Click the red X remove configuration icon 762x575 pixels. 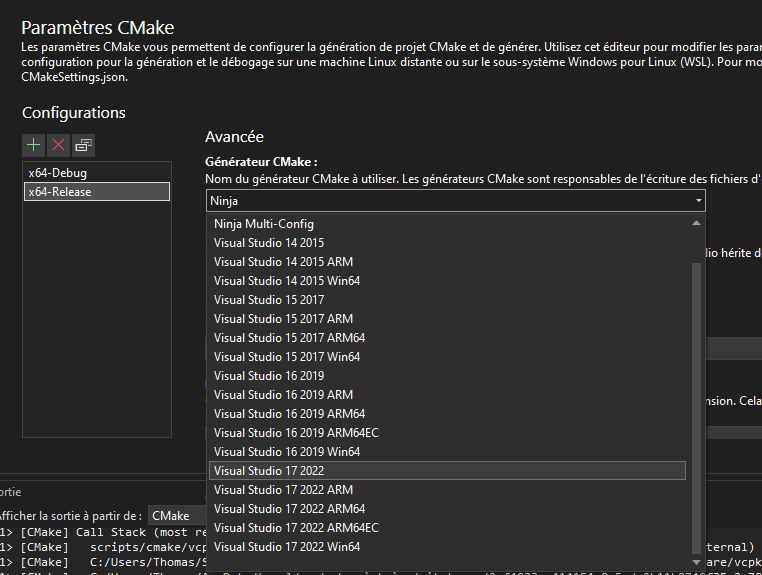[x=58, y=145]
